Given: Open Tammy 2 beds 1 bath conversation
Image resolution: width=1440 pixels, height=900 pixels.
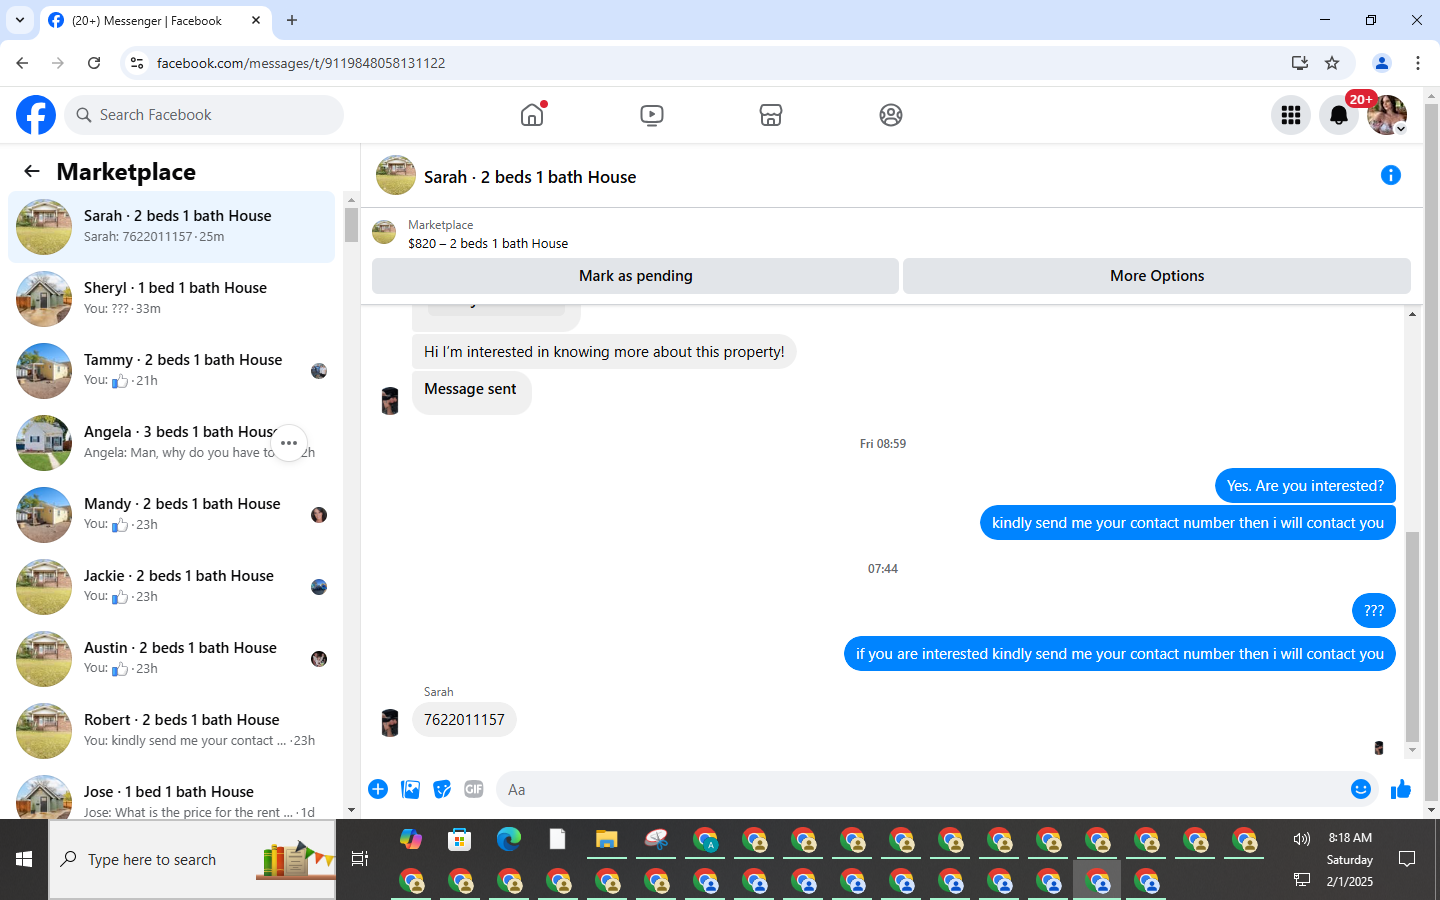Looking at the screenshot, I should pyautogui.click(x=171, y=371).
